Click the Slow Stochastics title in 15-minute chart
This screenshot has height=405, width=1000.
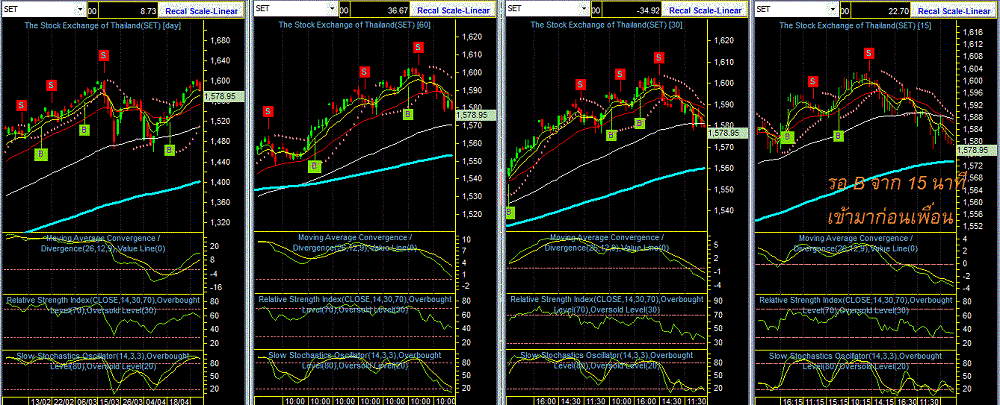pyautogui.click(x=857, y=359)
